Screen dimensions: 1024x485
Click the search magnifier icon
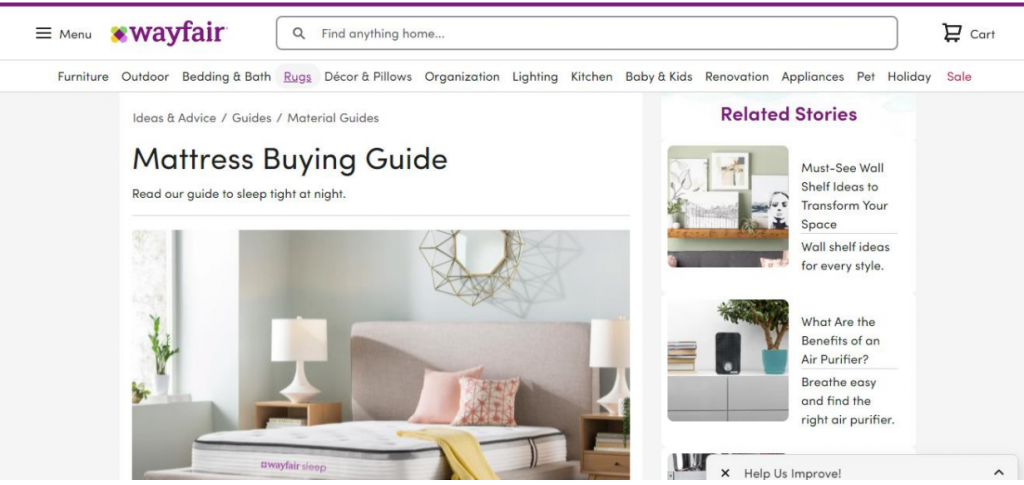click(x=298, y=33)
